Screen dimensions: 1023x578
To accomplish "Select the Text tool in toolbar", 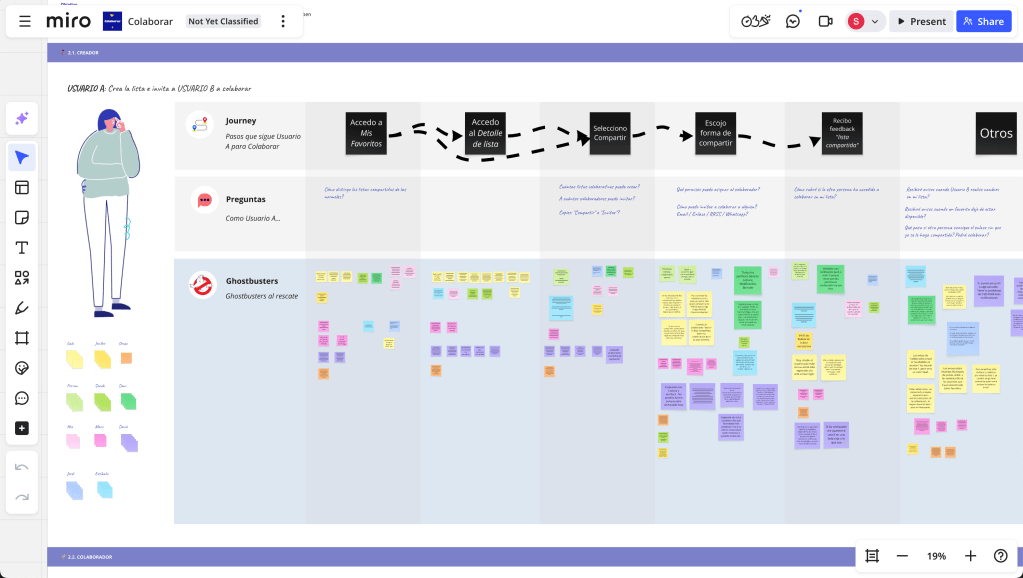I will 22,248.
